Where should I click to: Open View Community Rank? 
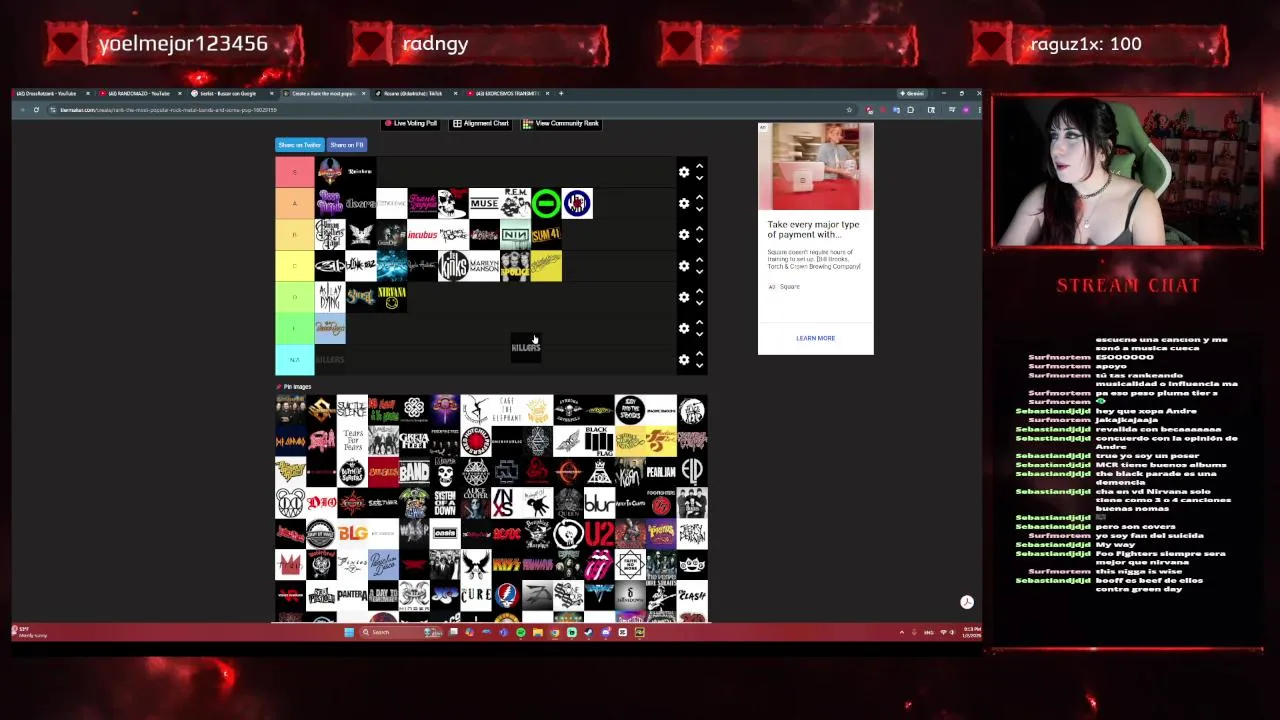click(x=561, y=123)
